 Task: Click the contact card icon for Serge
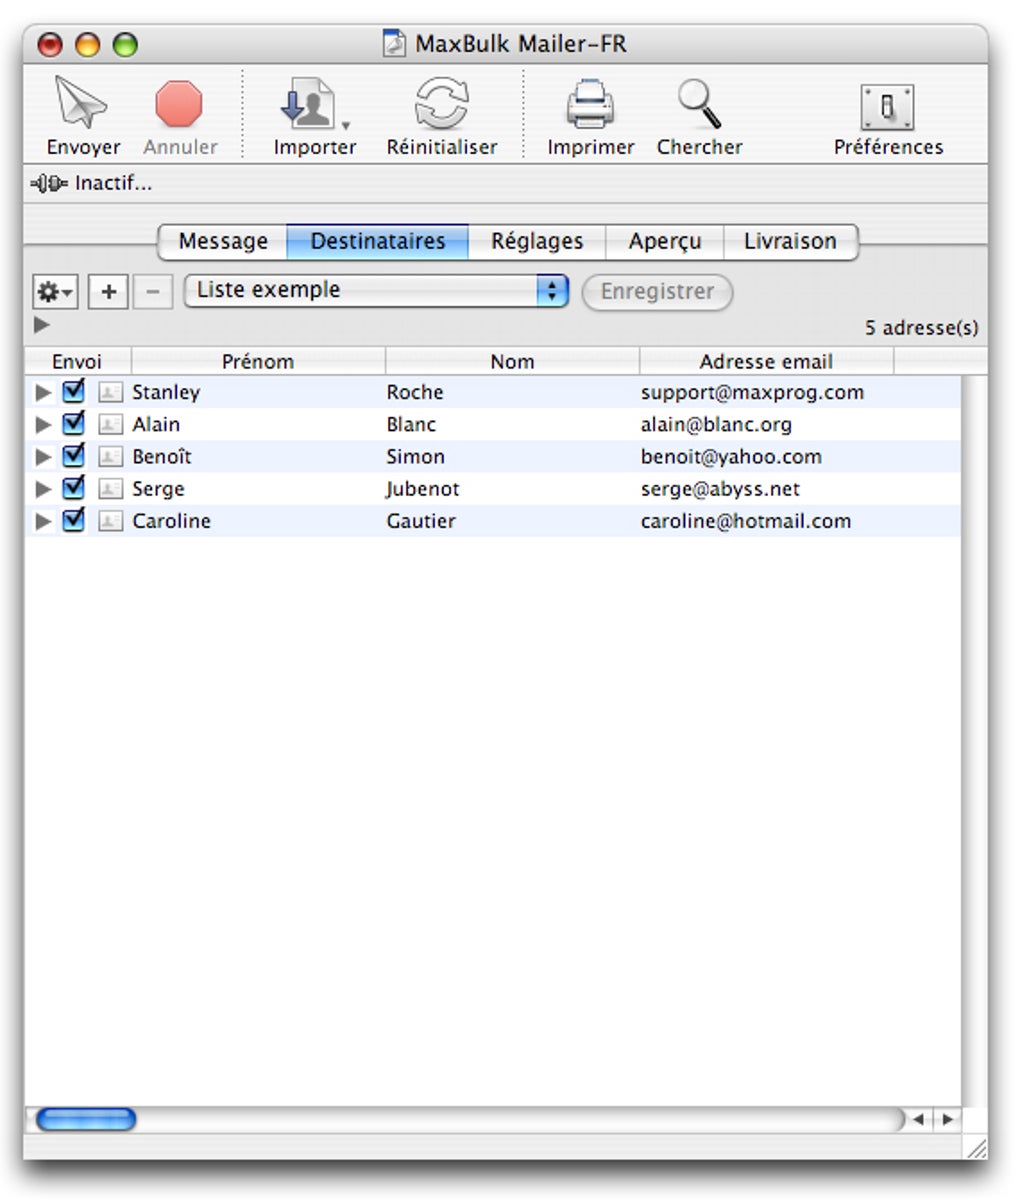pos(110,489)
